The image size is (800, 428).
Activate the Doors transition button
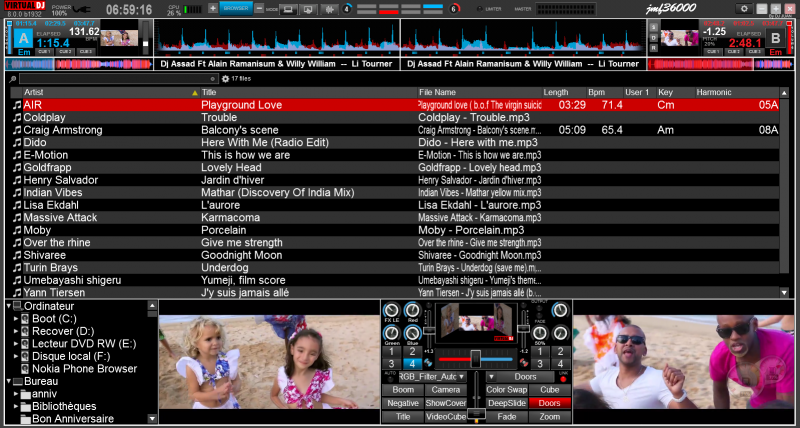pos(549,403)
